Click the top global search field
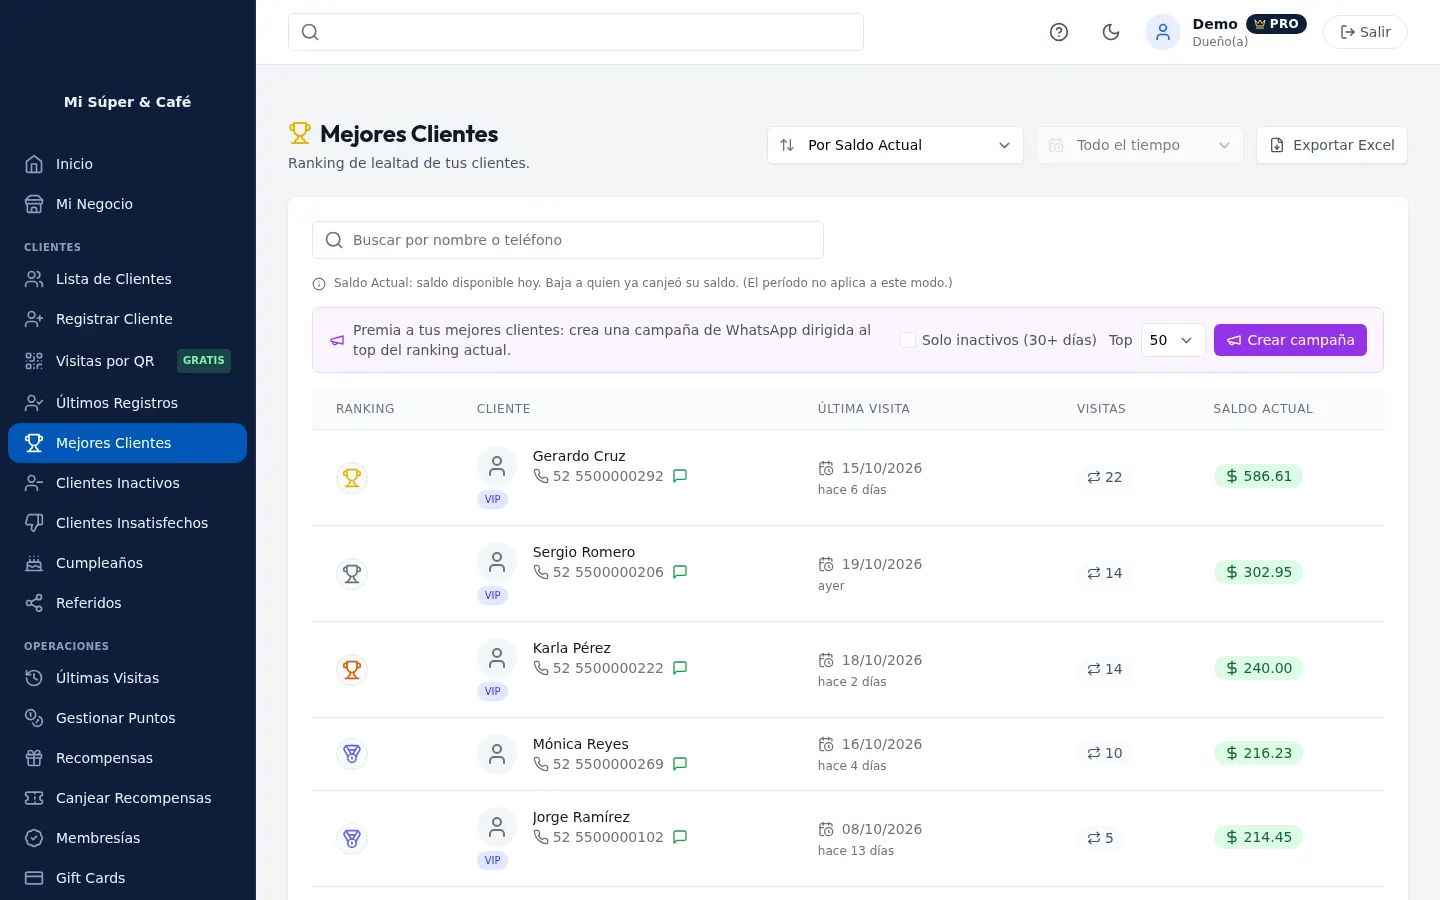 [576, 32]
